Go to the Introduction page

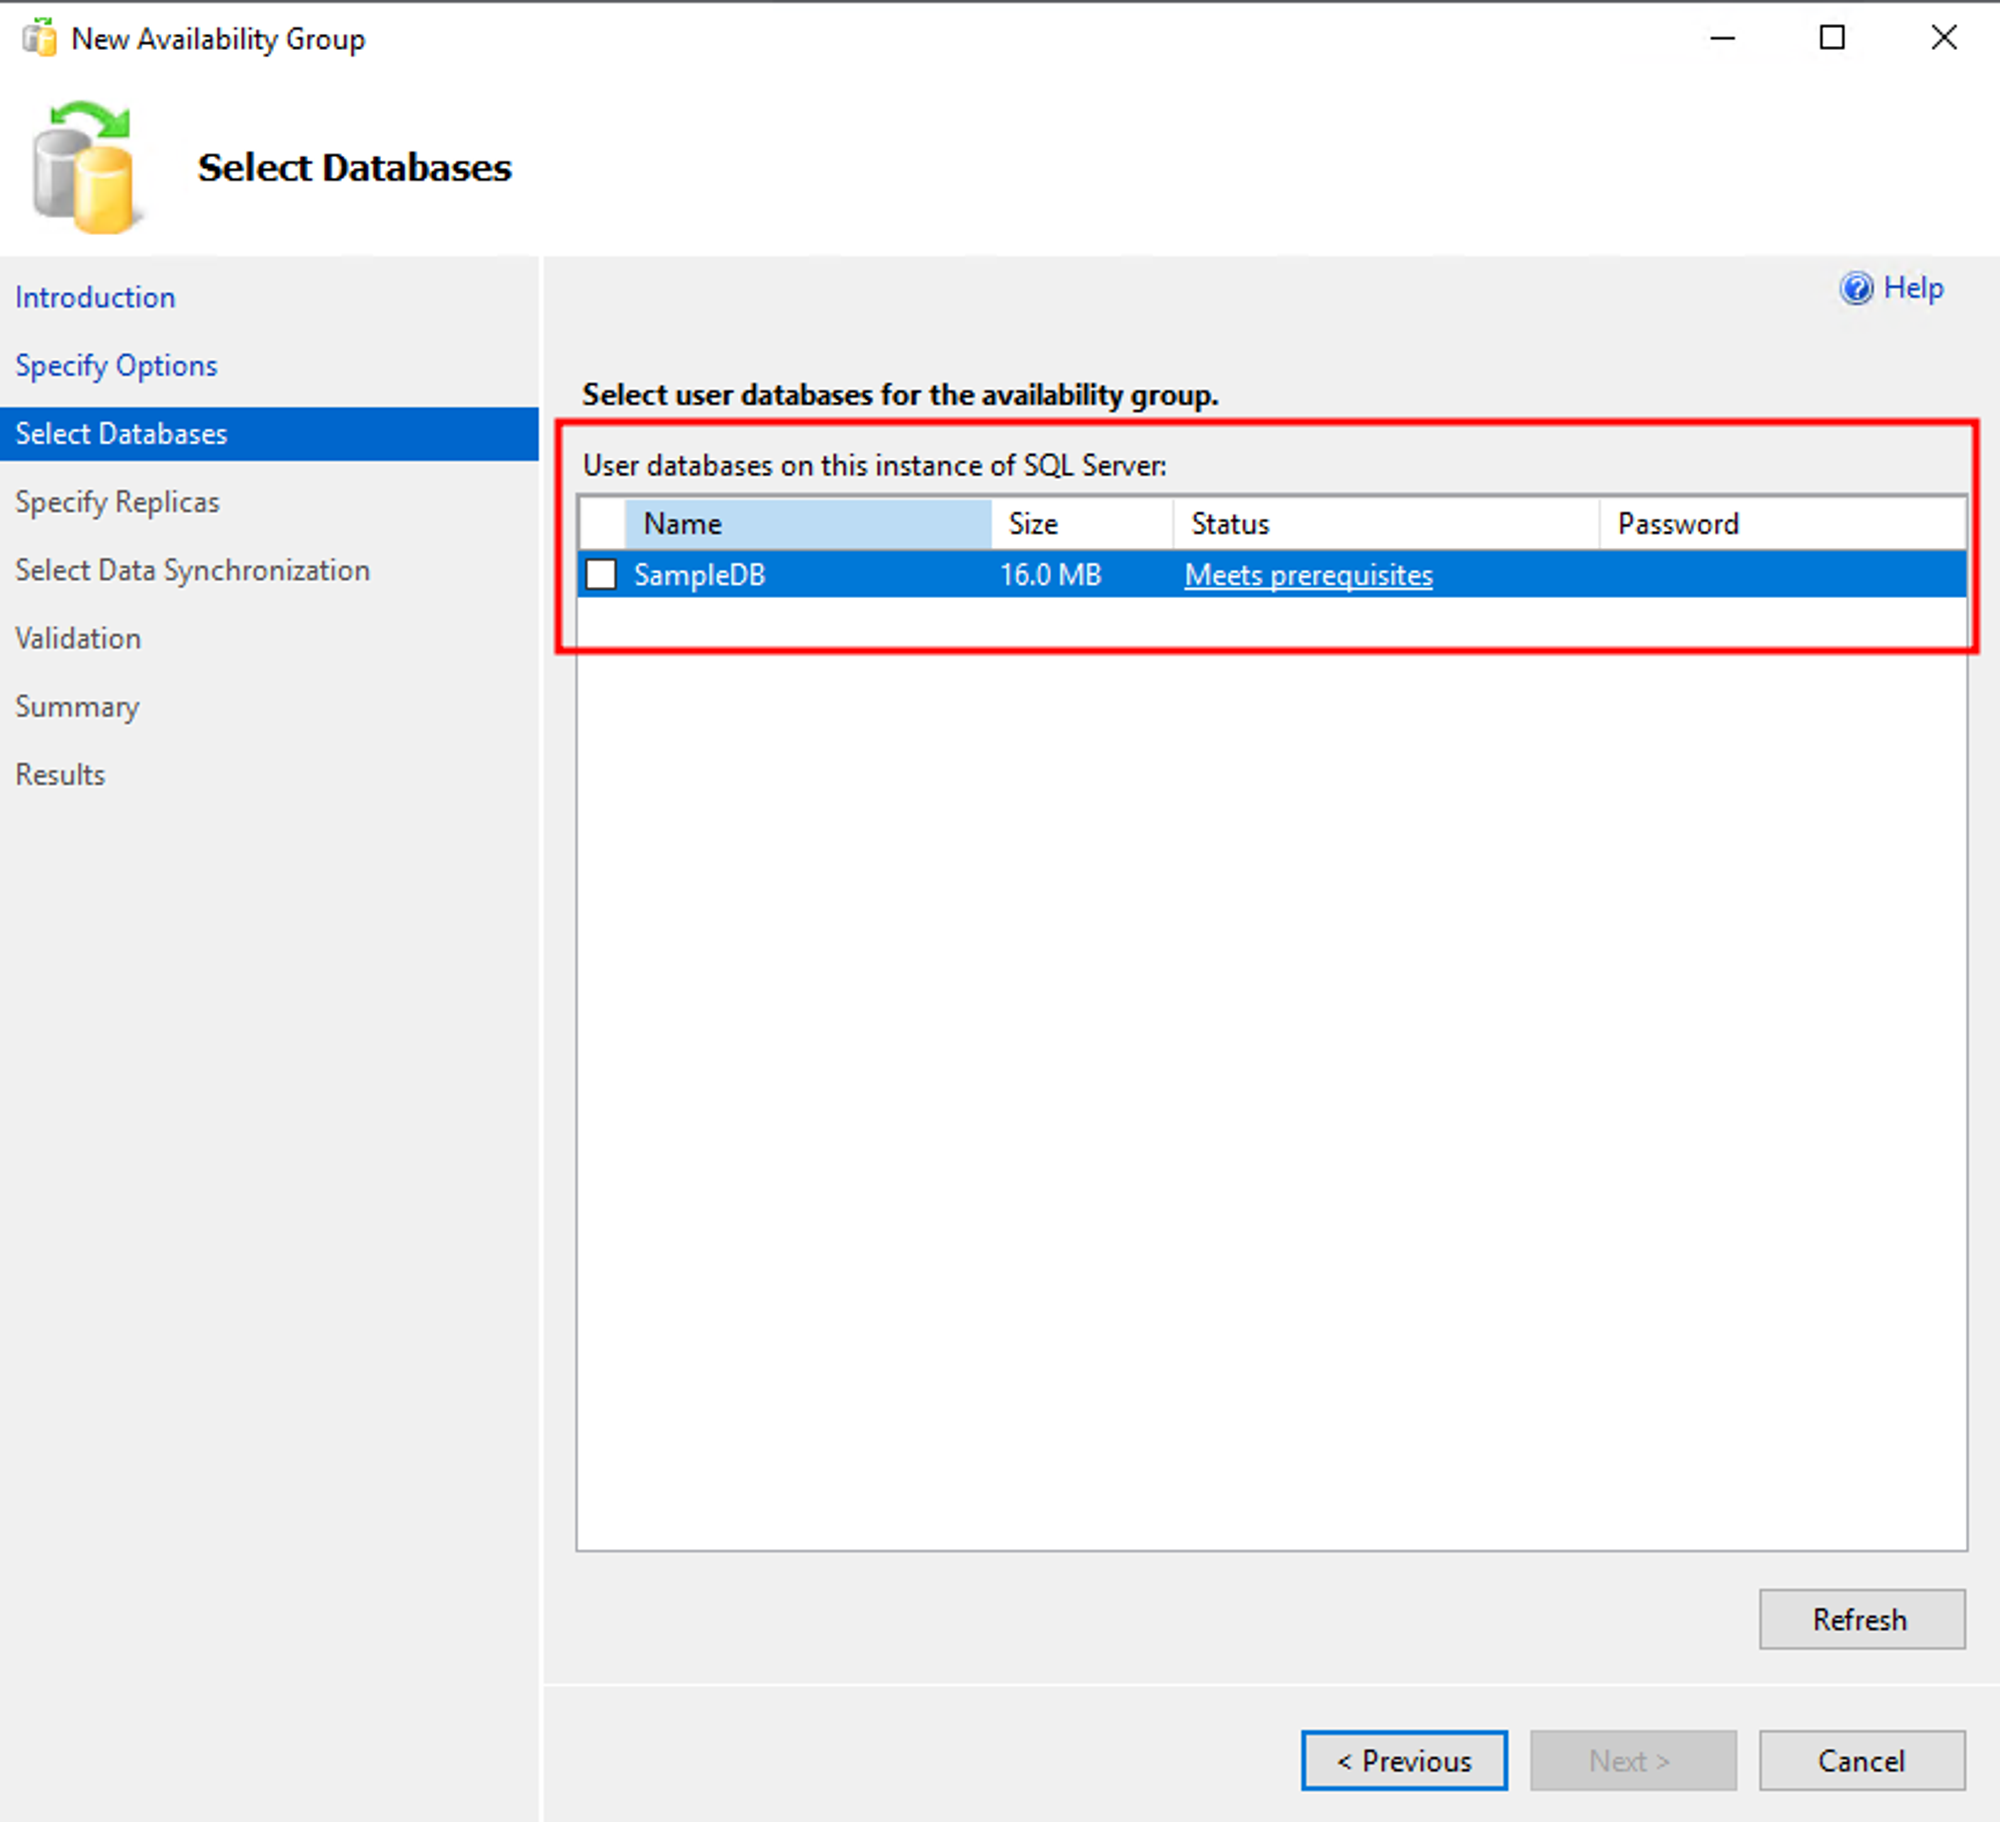(x=95, y=297)
